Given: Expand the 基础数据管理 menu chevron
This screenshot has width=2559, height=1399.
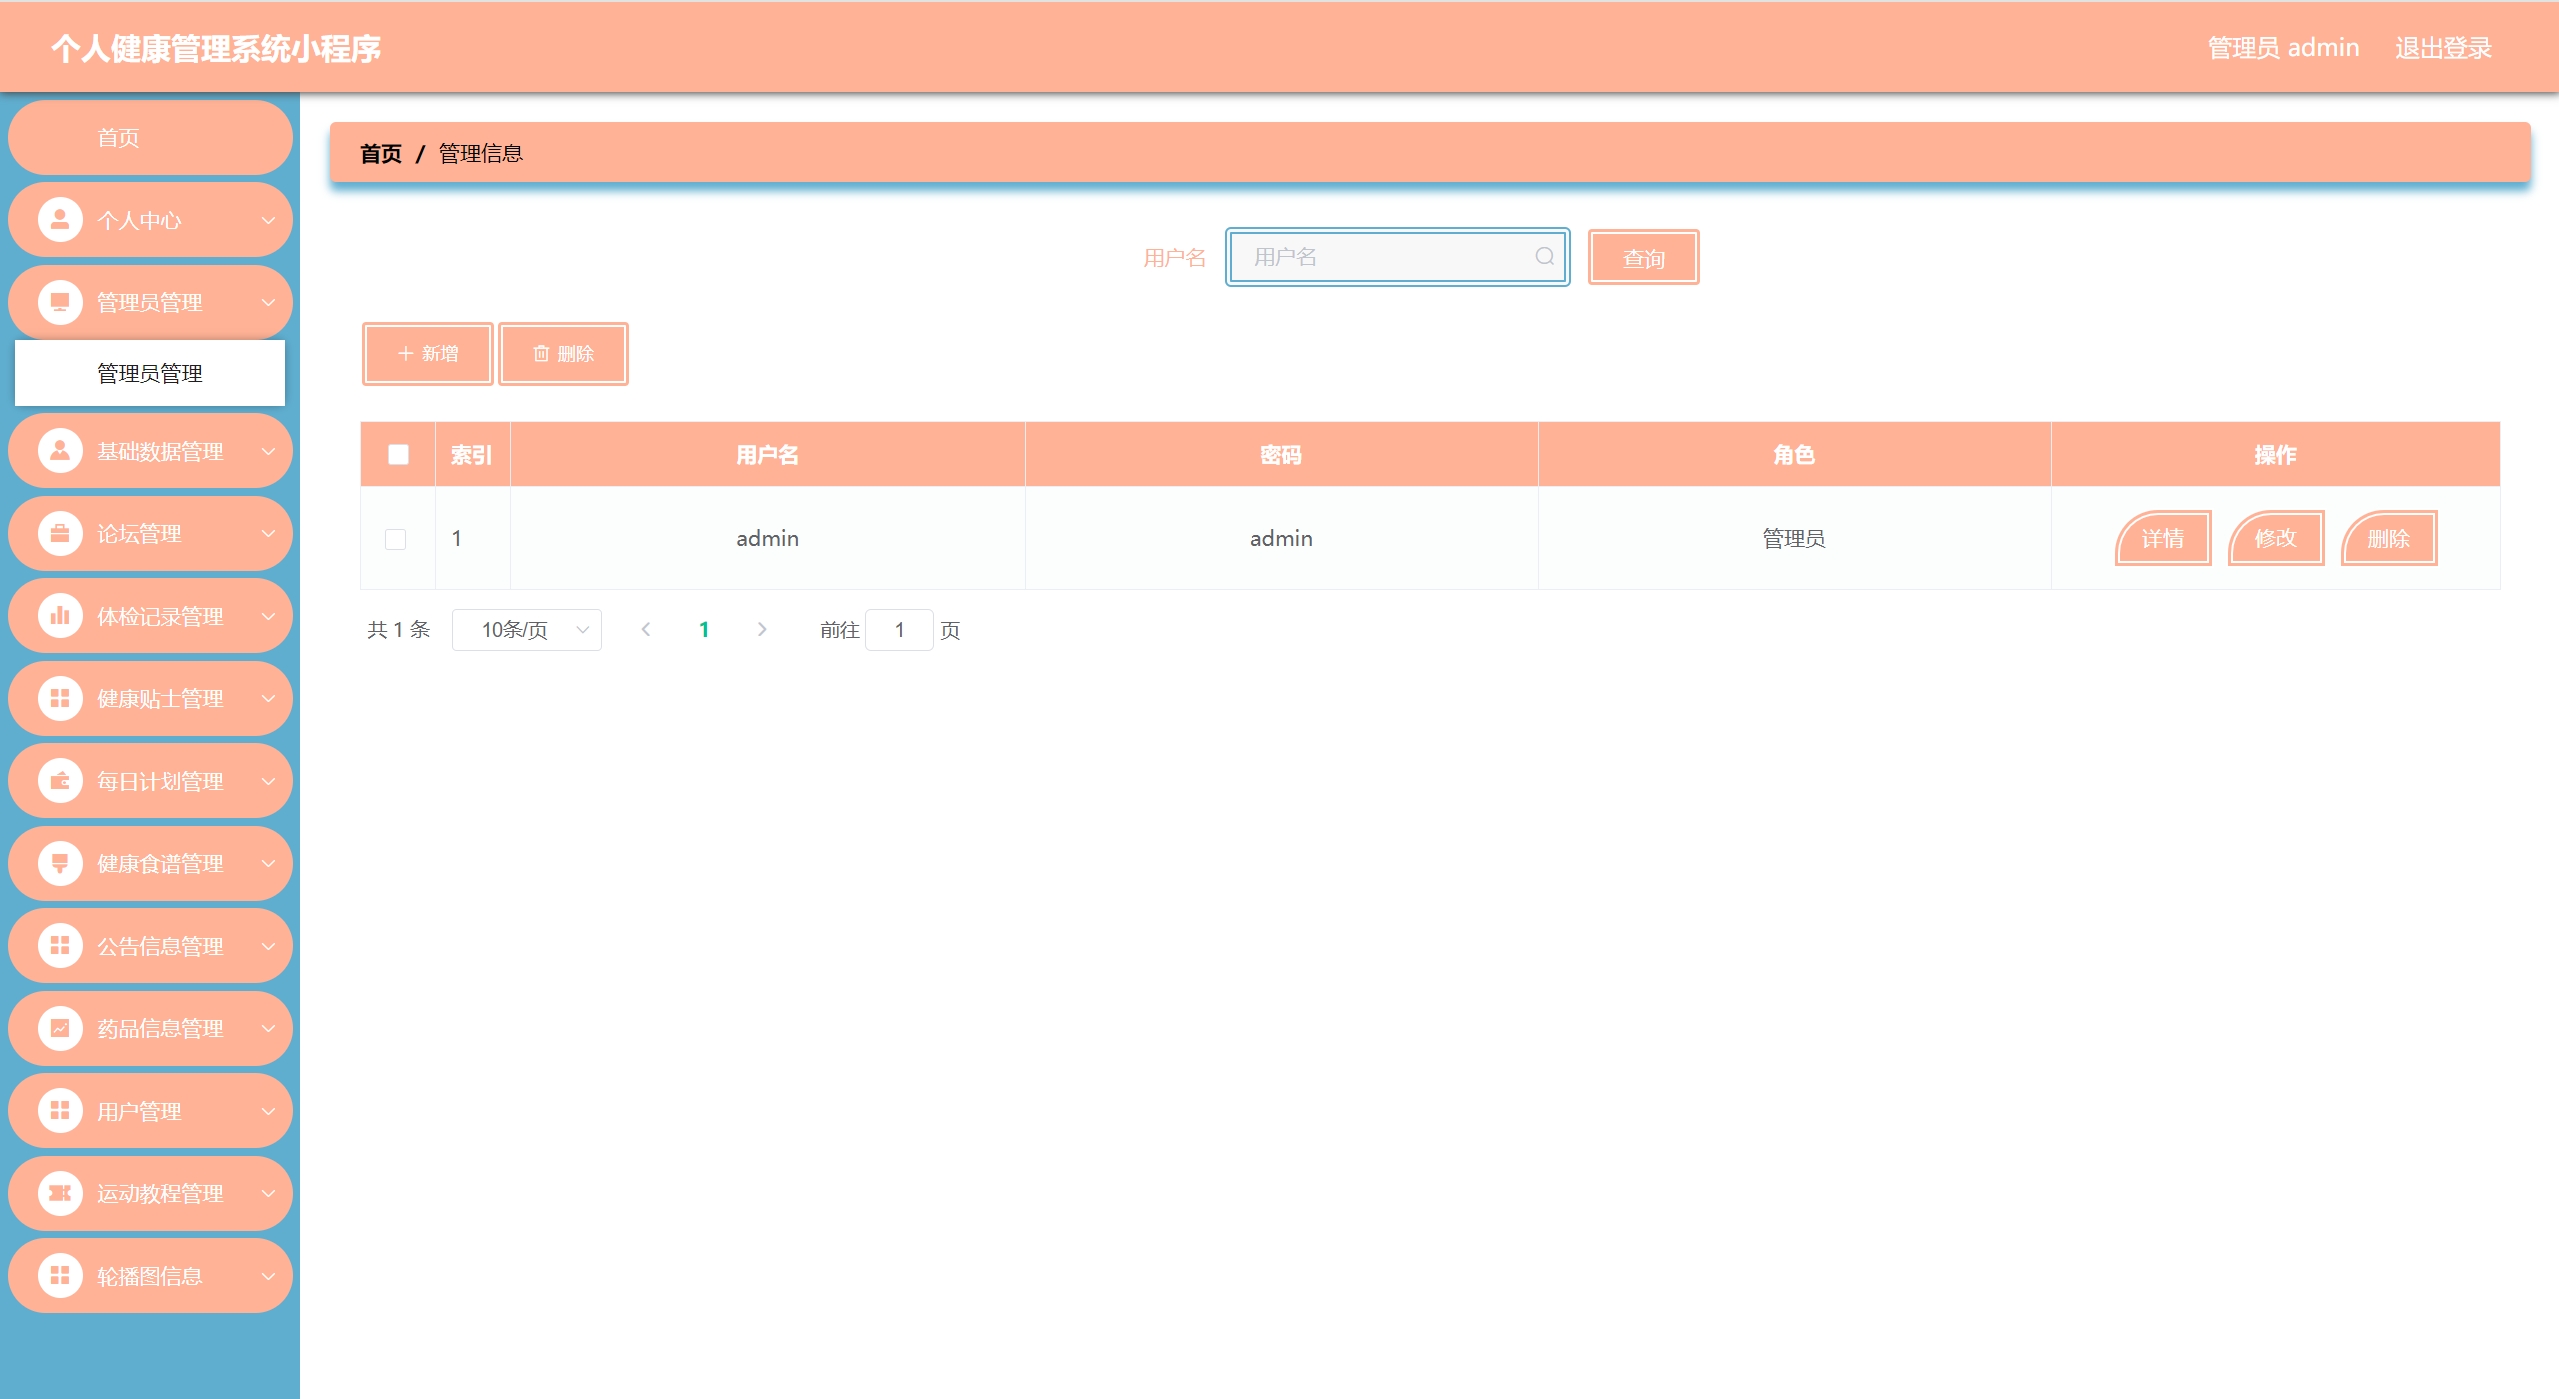Looking at the screenshot, I should [268, 452].
